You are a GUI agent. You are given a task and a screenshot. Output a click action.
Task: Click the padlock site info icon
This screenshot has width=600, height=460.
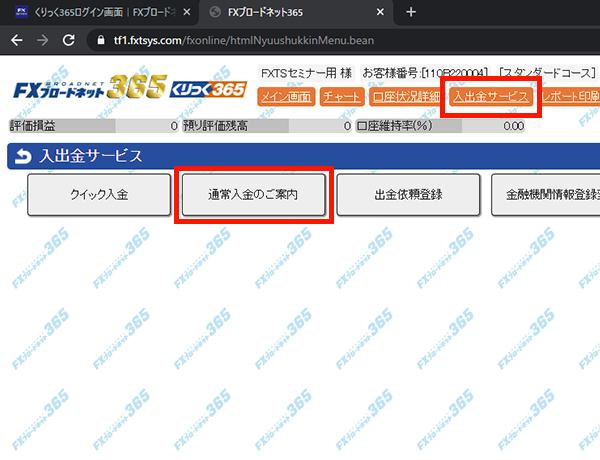pyautogui.click(x=98, y=40)
